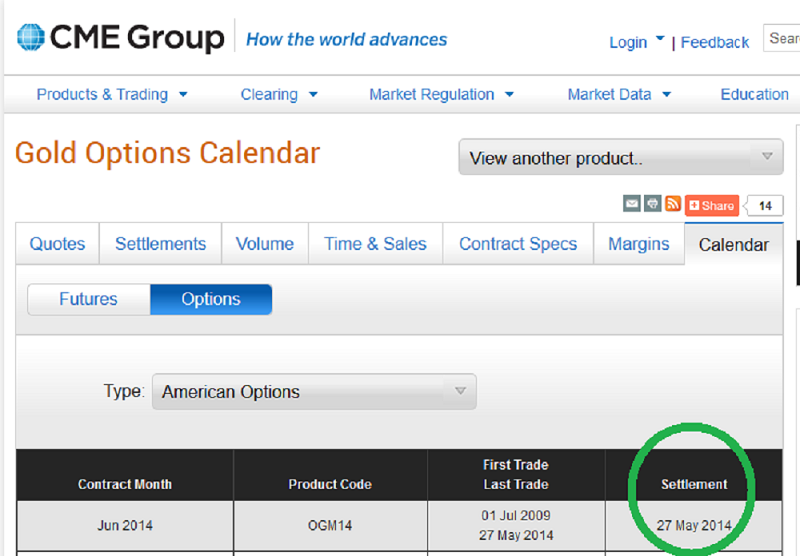Open the orange RSS feed icon
Screen dimensions: 800x556
[x=673, y=204]
